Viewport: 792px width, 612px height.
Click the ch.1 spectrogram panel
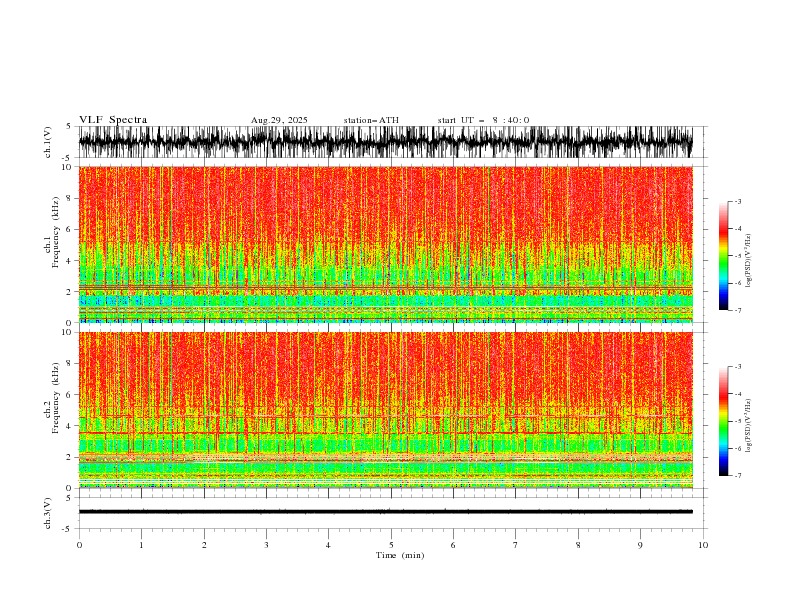pos(386,244)
